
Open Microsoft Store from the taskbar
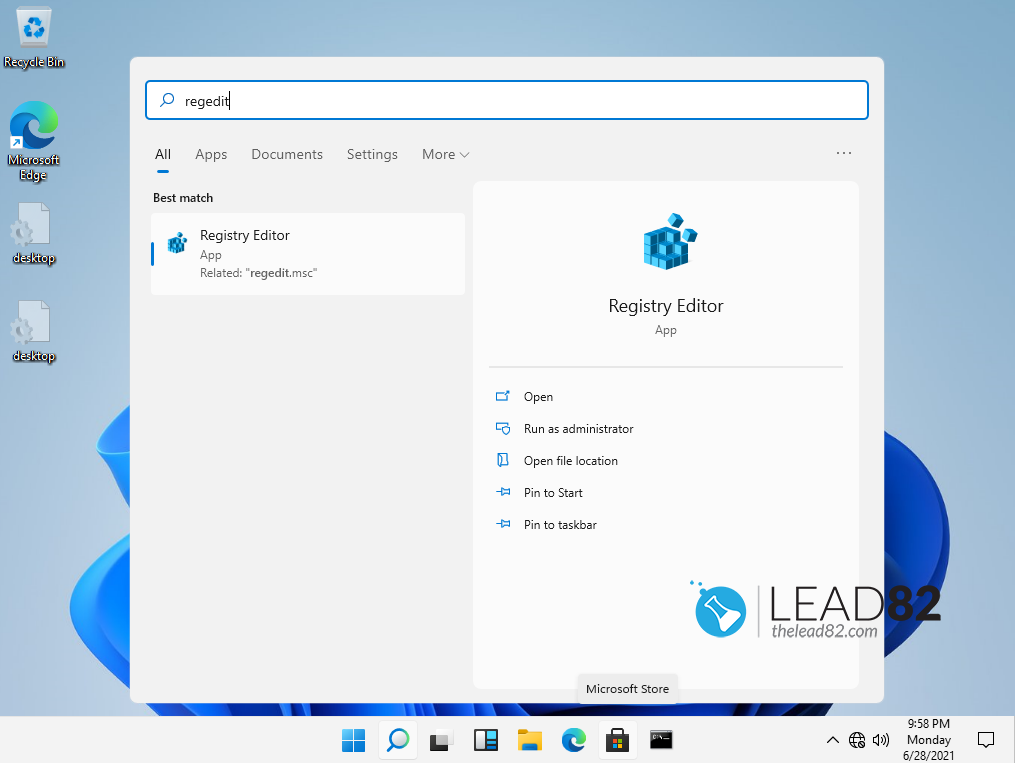click(x=618, y=740)
